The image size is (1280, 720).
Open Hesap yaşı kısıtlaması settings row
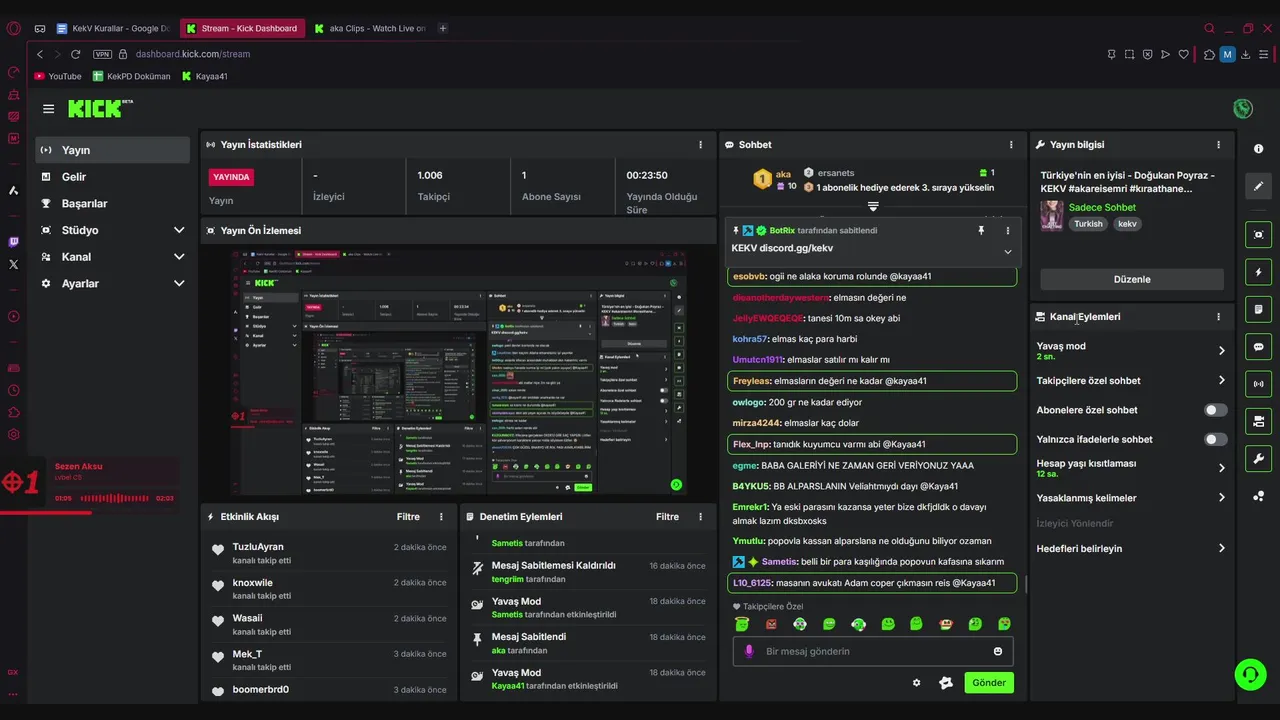(x=1131, y=468)
